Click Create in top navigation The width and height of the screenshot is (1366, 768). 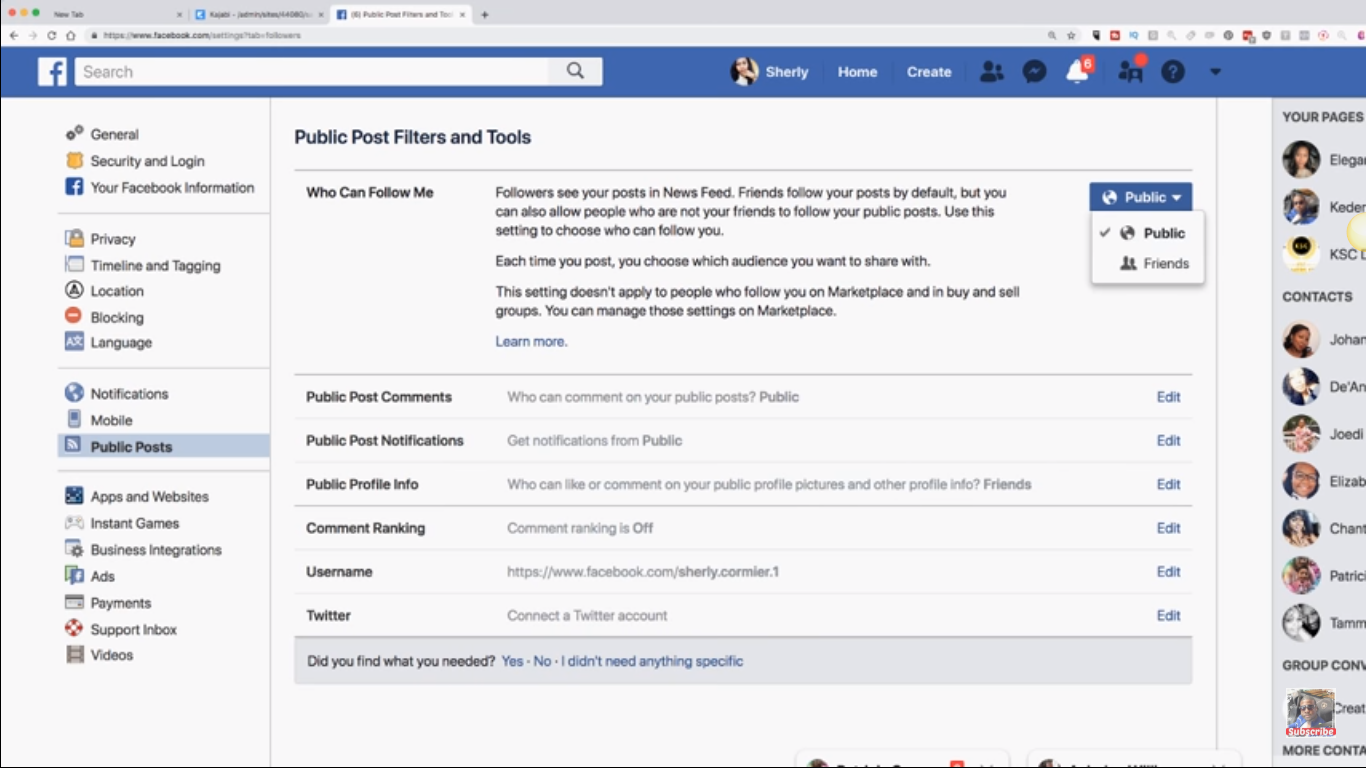[929, 72]
